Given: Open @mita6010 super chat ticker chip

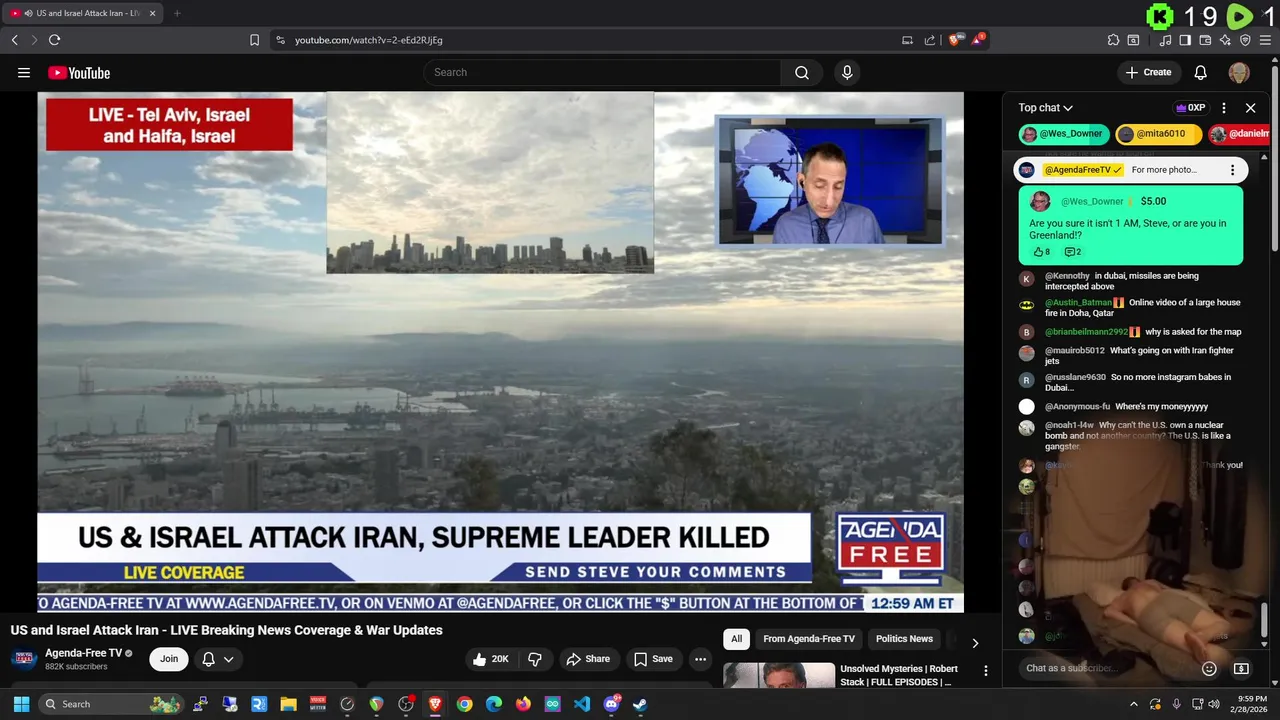Looking at the screenshot, I should pos(1158,134).
